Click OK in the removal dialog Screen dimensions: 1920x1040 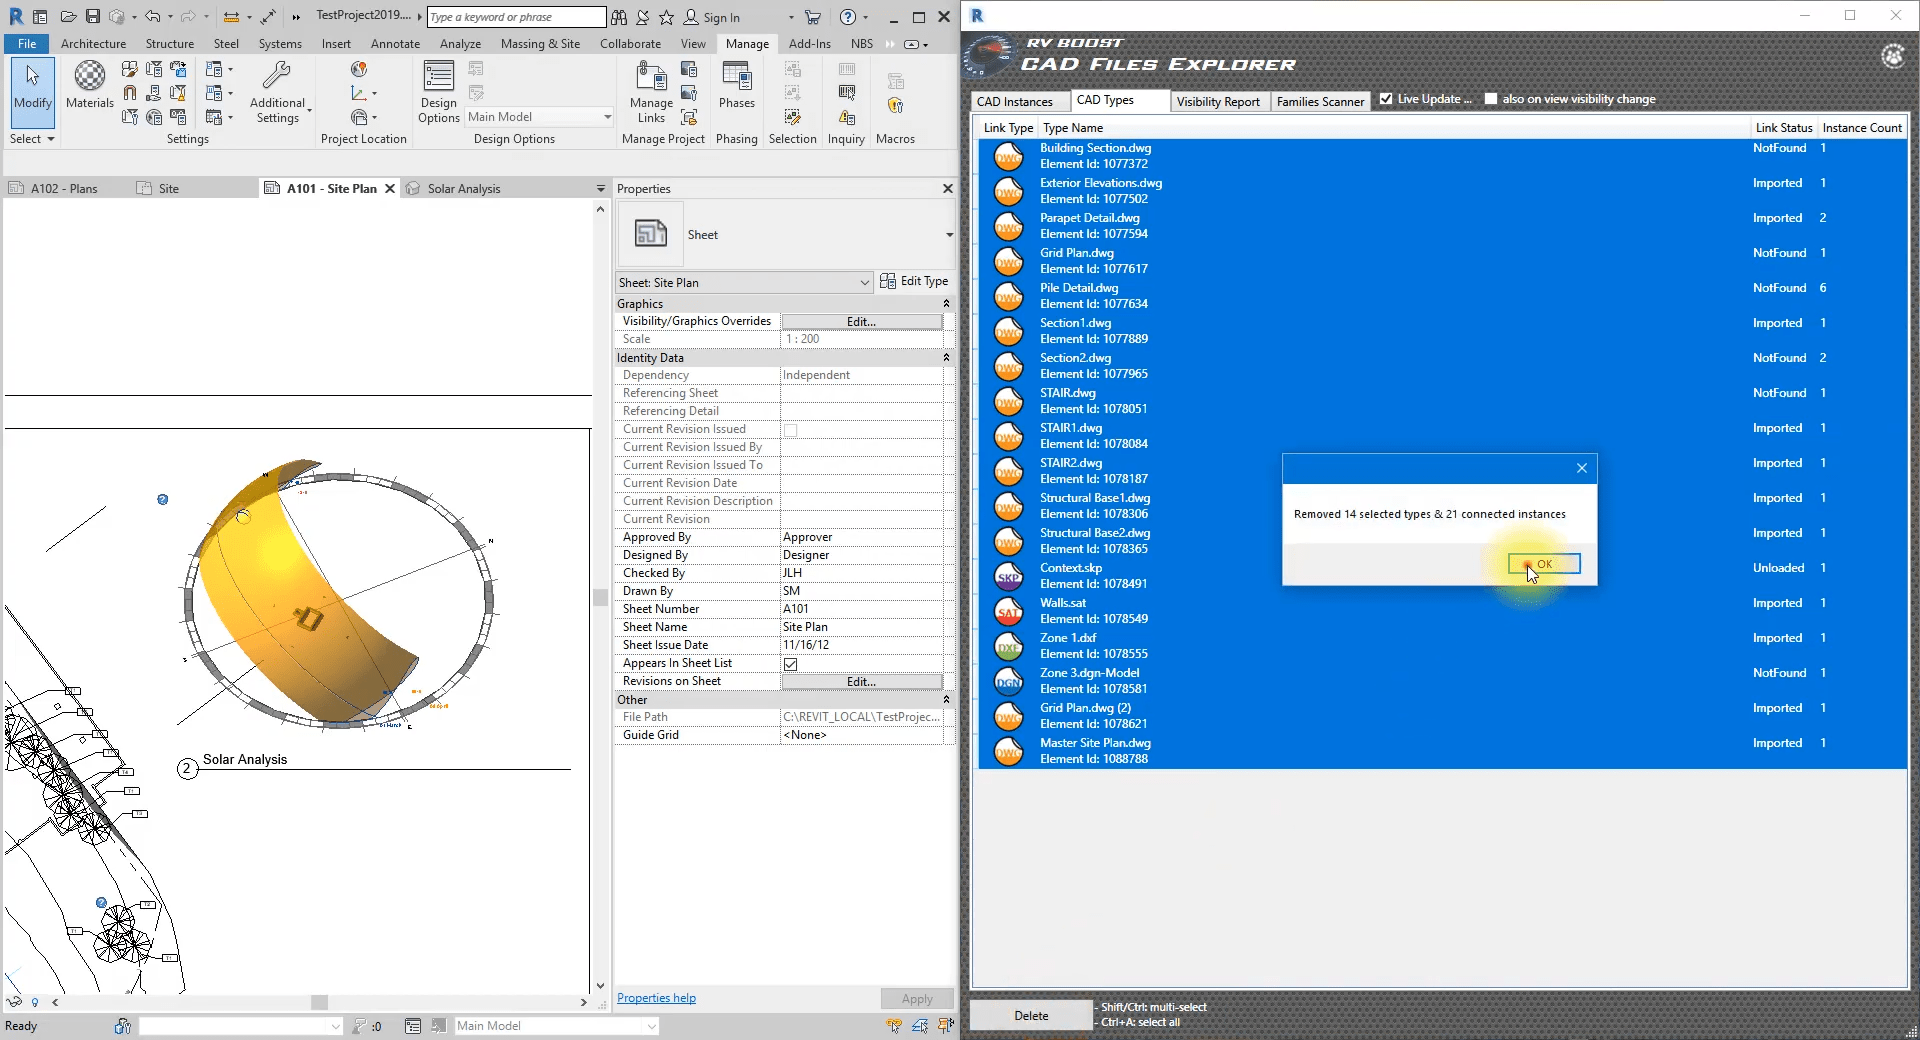(x=1544, y=564)
